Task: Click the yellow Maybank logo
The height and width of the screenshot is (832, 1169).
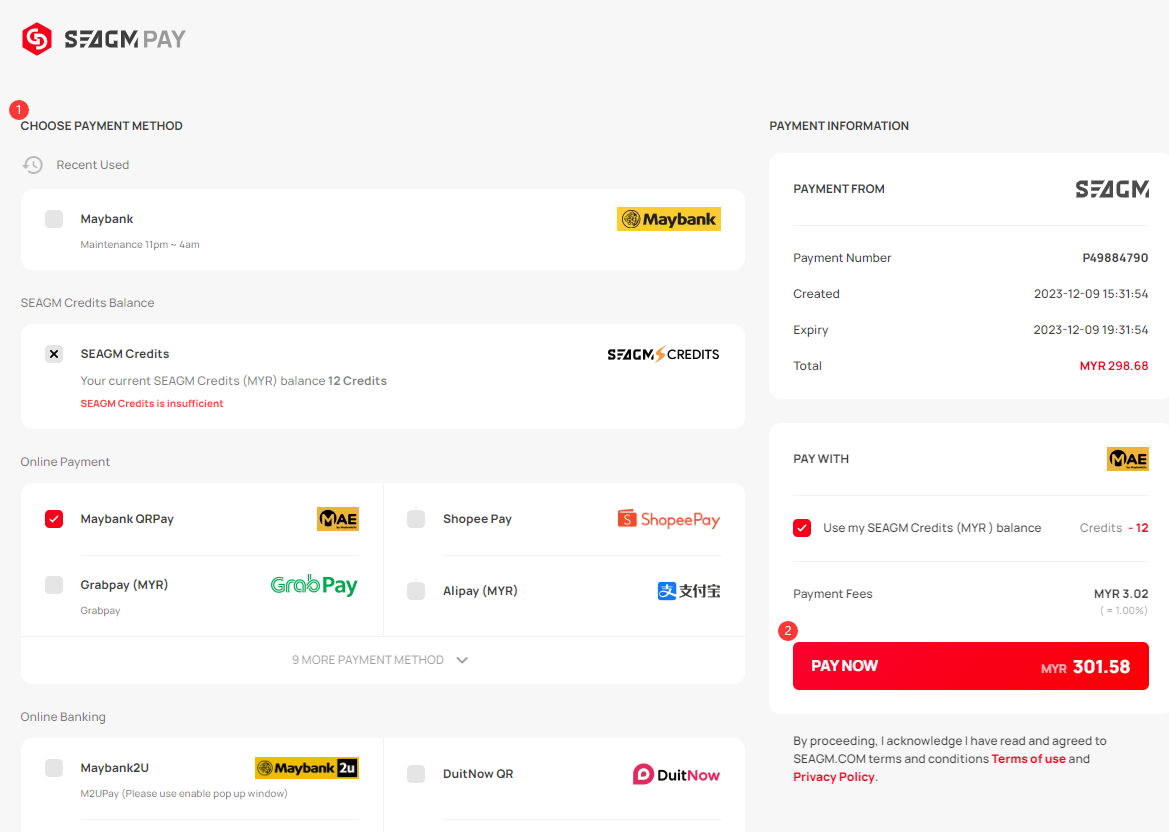Action: [x=669, y=219]
